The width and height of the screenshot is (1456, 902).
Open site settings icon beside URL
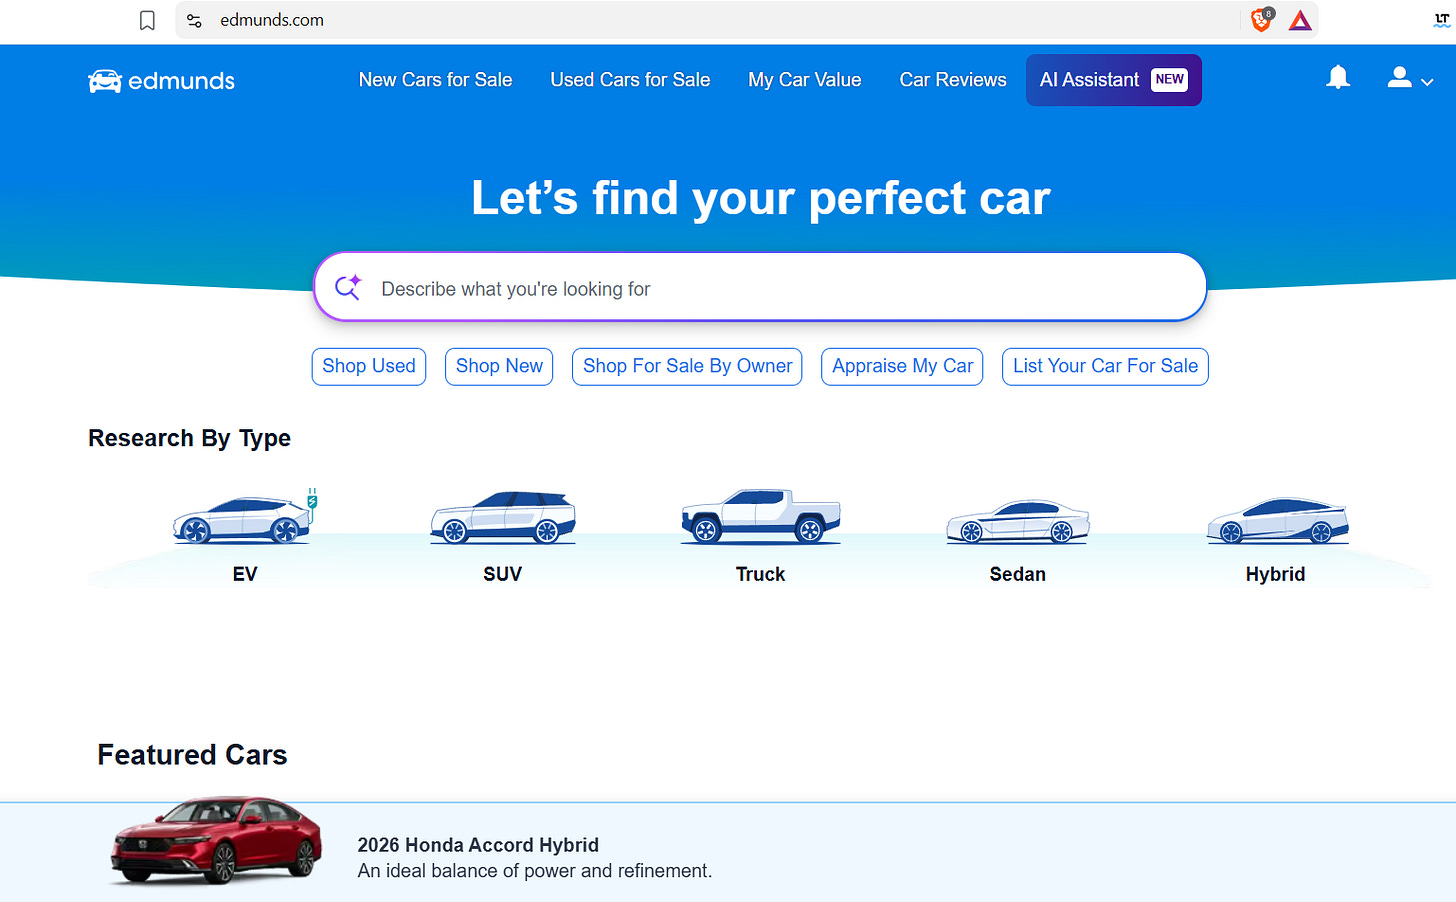pos(195,20)
